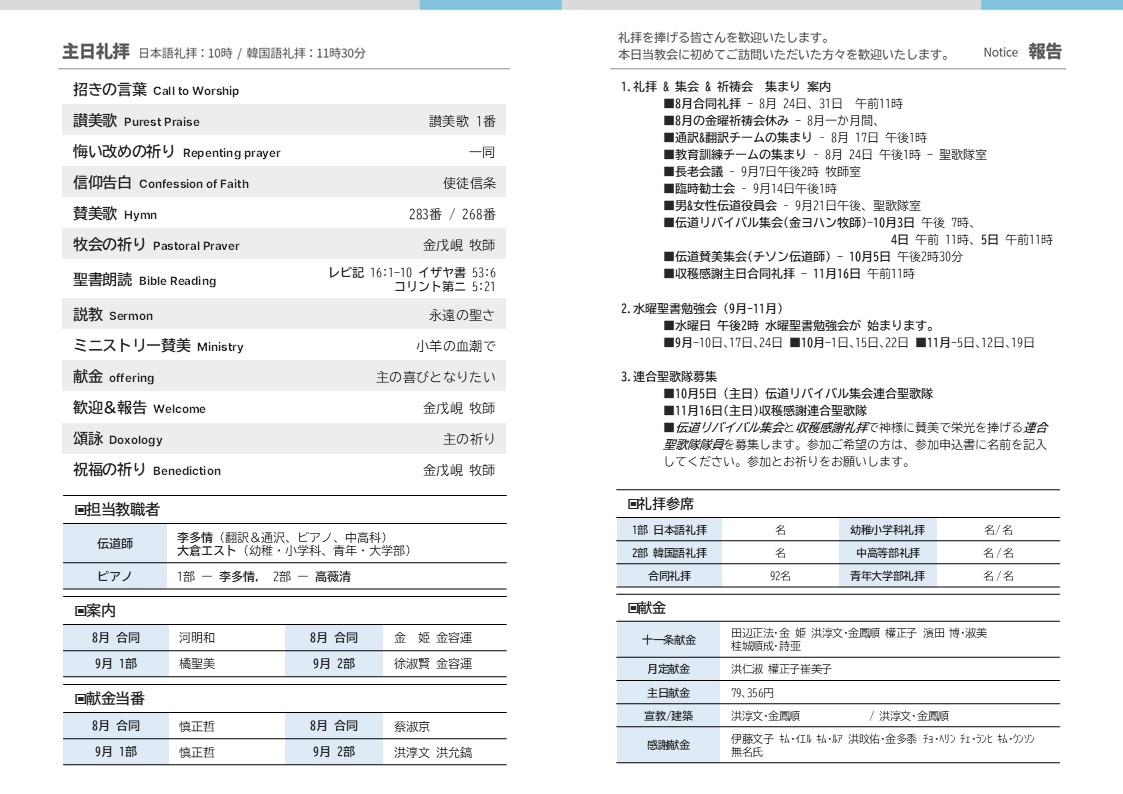Click the 79,356円 offering amount

(x=753, y=693)
